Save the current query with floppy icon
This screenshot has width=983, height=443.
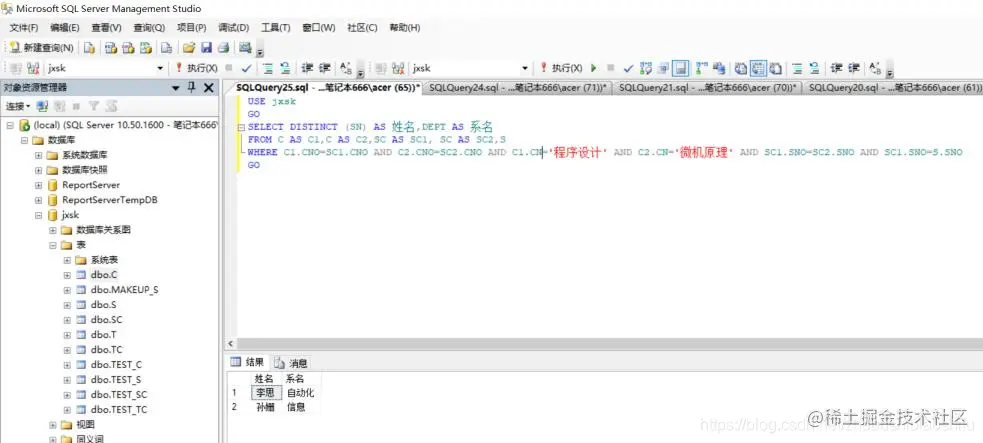click(206, 48)
